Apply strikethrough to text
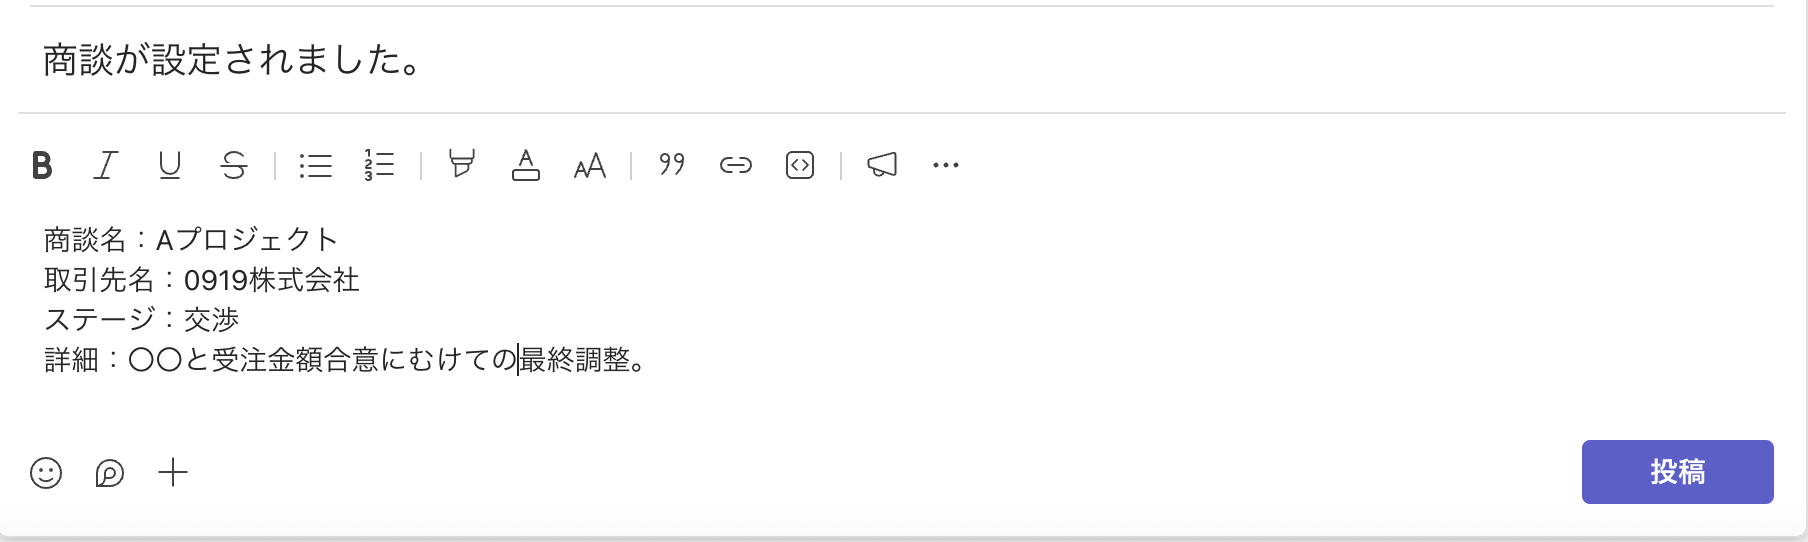The width and height of the screenshot is (1808, 542). coord(234,165)
